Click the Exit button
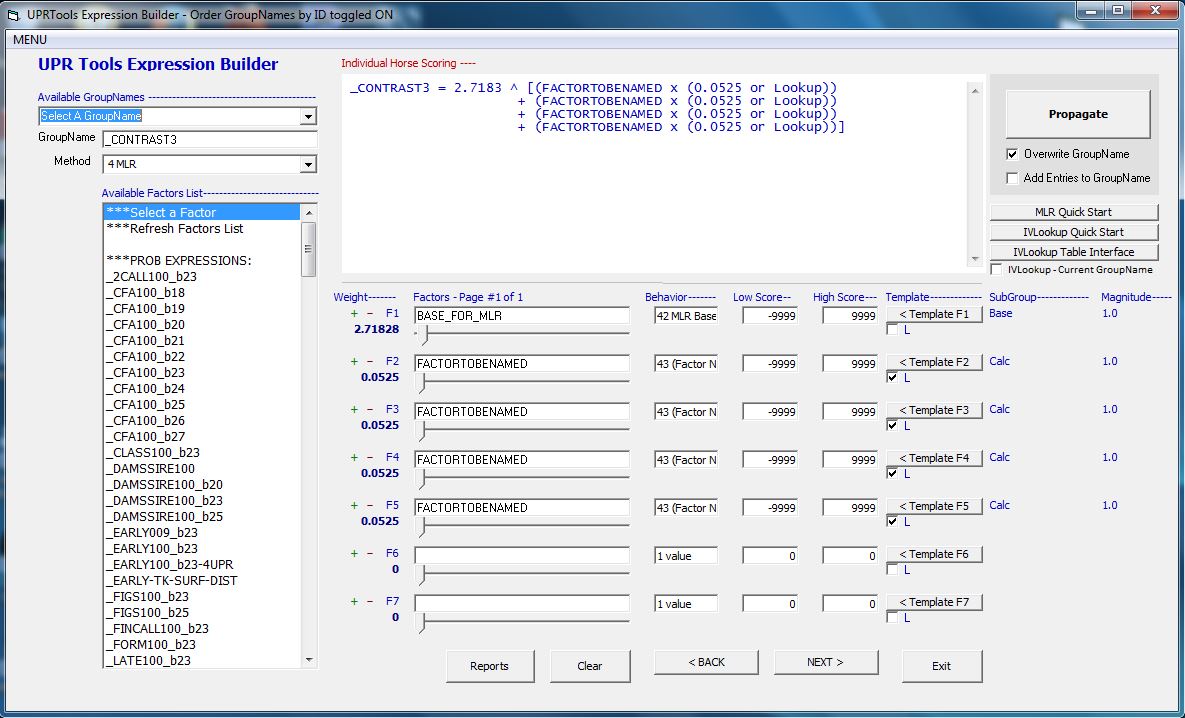This screenshot has height=718, width=1185. coord(942,666)
